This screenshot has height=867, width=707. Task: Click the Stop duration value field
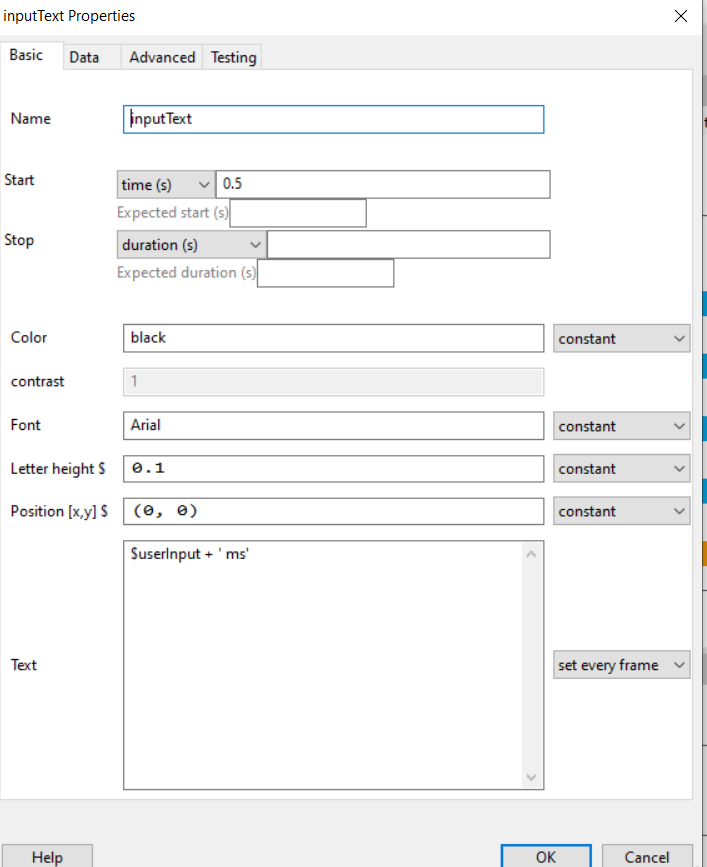click(x=409, y=245)
